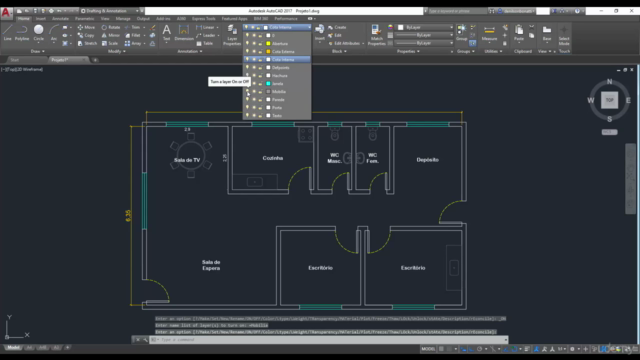Activate the Arc tool
The image size is (640, 360).
[x=53, y=33]
